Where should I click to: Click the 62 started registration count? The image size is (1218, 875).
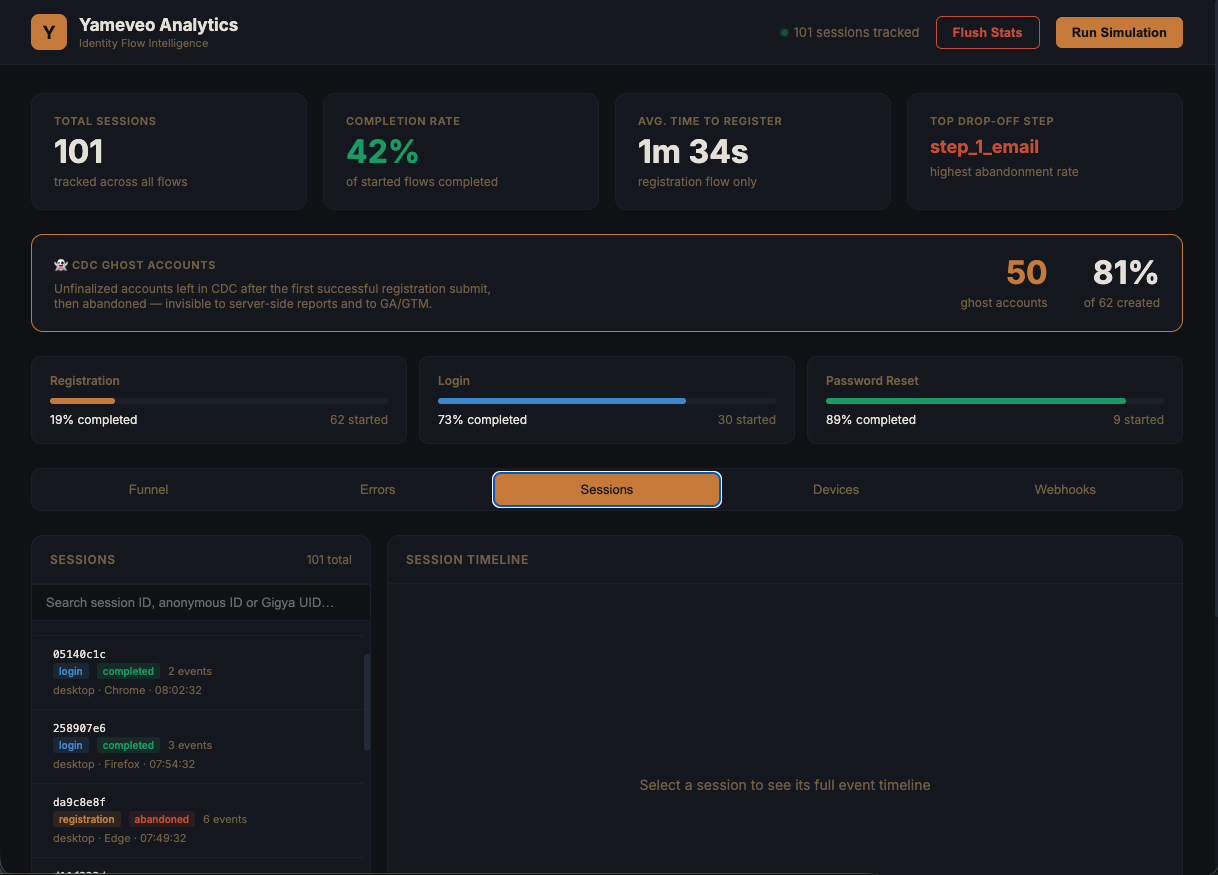[x=359, y=420]
